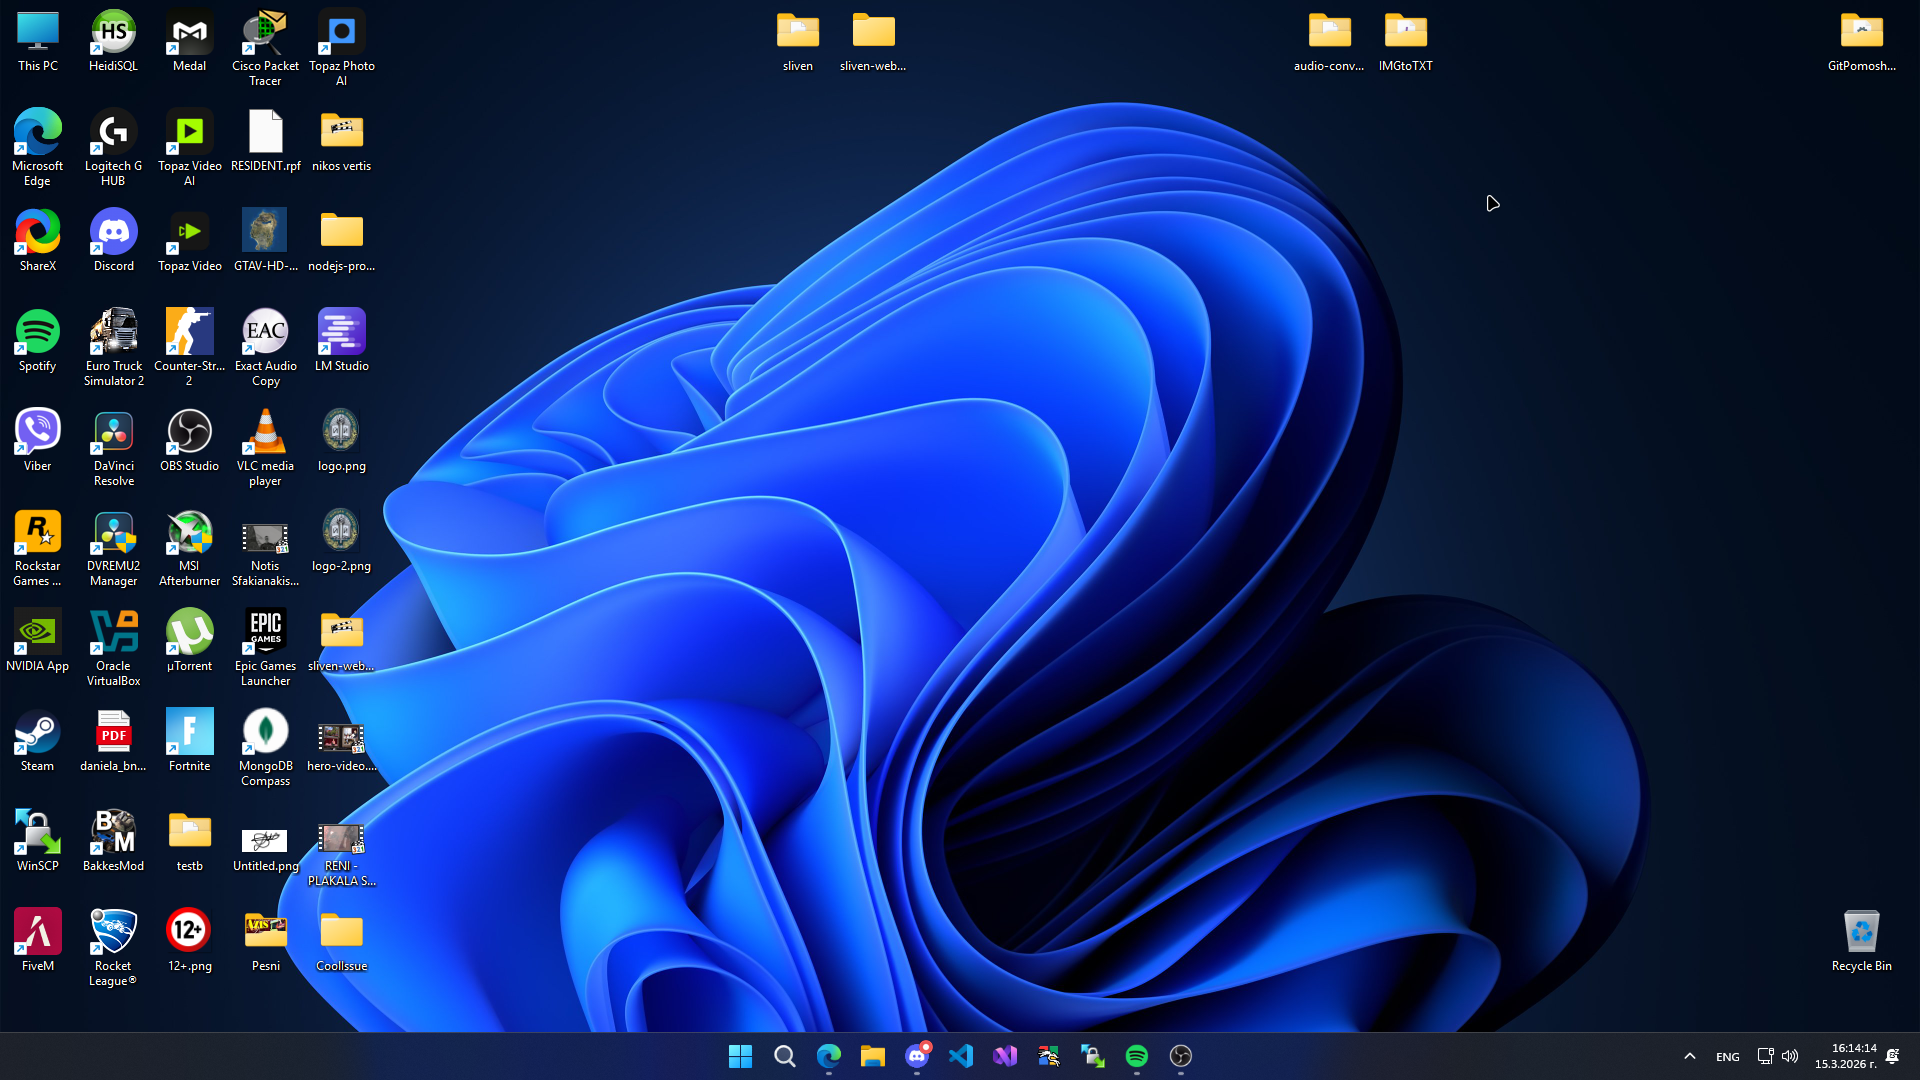The image size is (1920, 1080).
Task: Select the WinSCP desktop shortcut
Action: tap(38, 842)
